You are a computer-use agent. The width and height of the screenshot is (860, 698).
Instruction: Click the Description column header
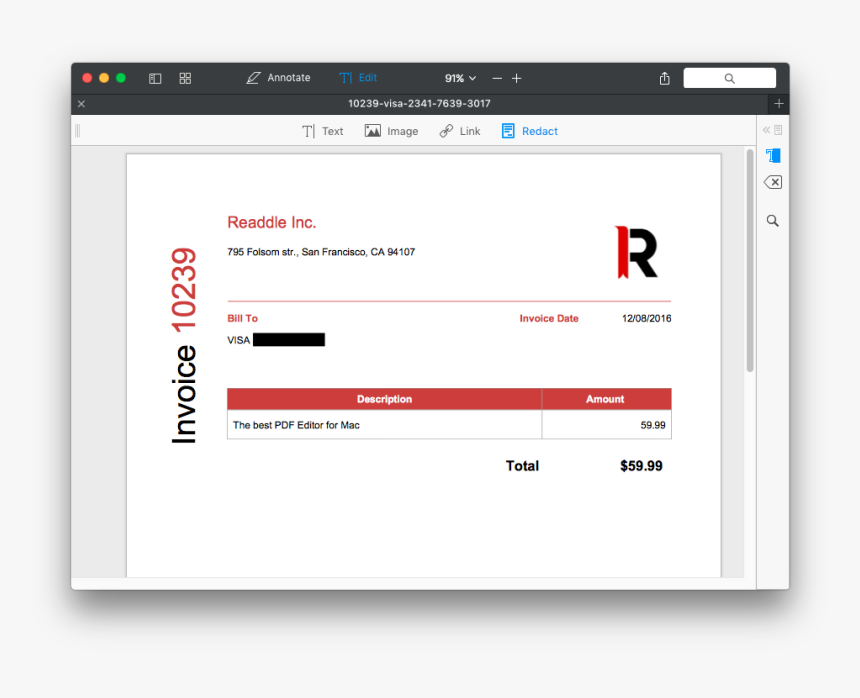(x=384, y=399)
